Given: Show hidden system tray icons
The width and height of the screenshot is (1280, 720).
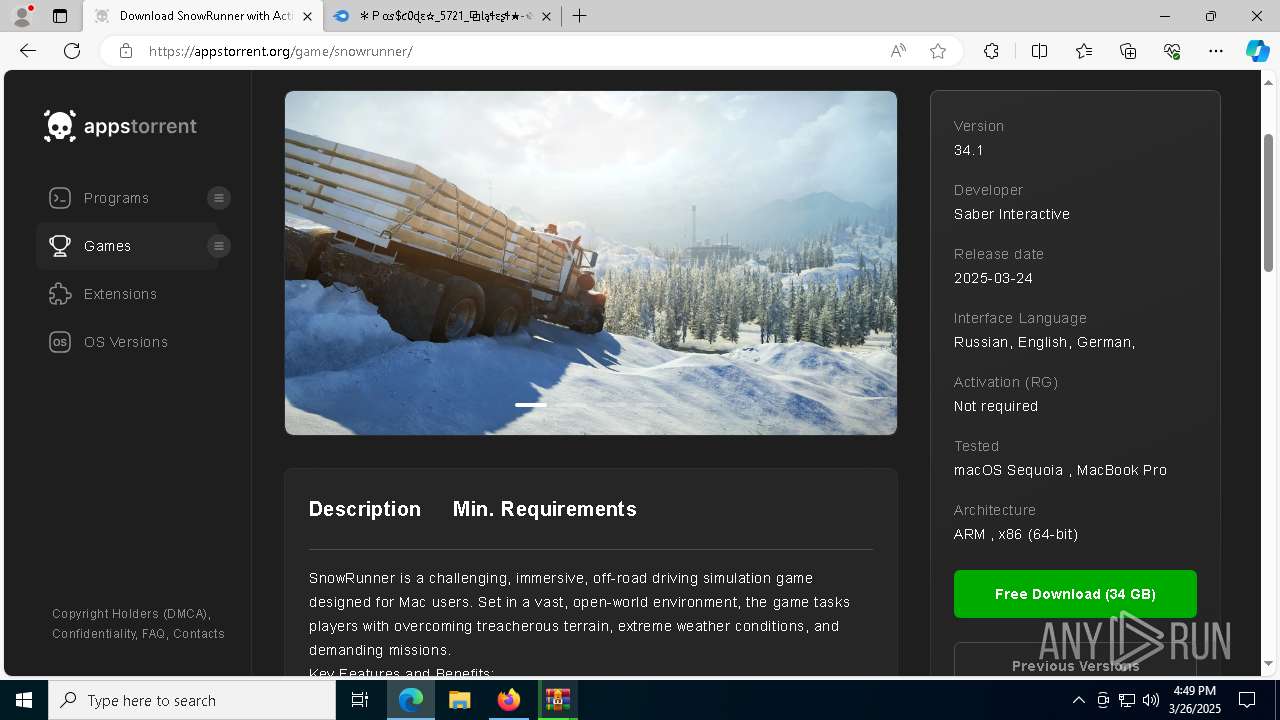Looking at the screenshot, I should 1078,700.
